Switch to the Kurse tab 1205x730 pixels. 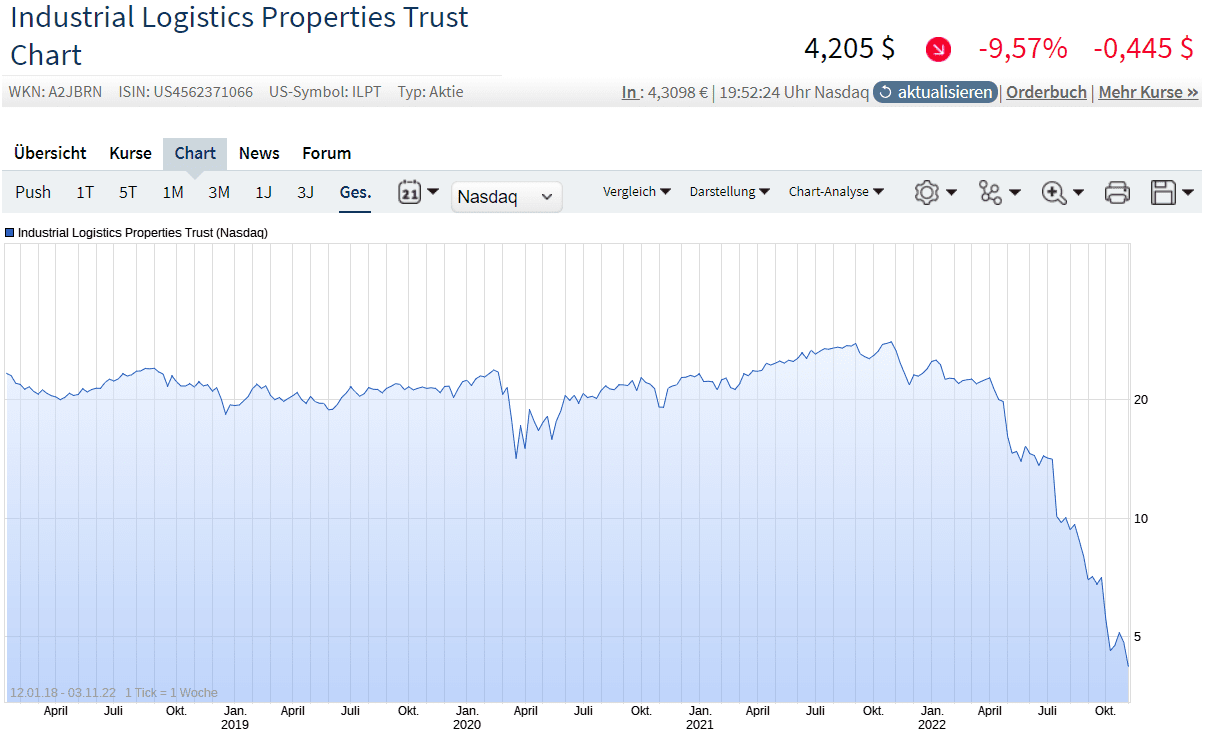click(x=131, y=153)
